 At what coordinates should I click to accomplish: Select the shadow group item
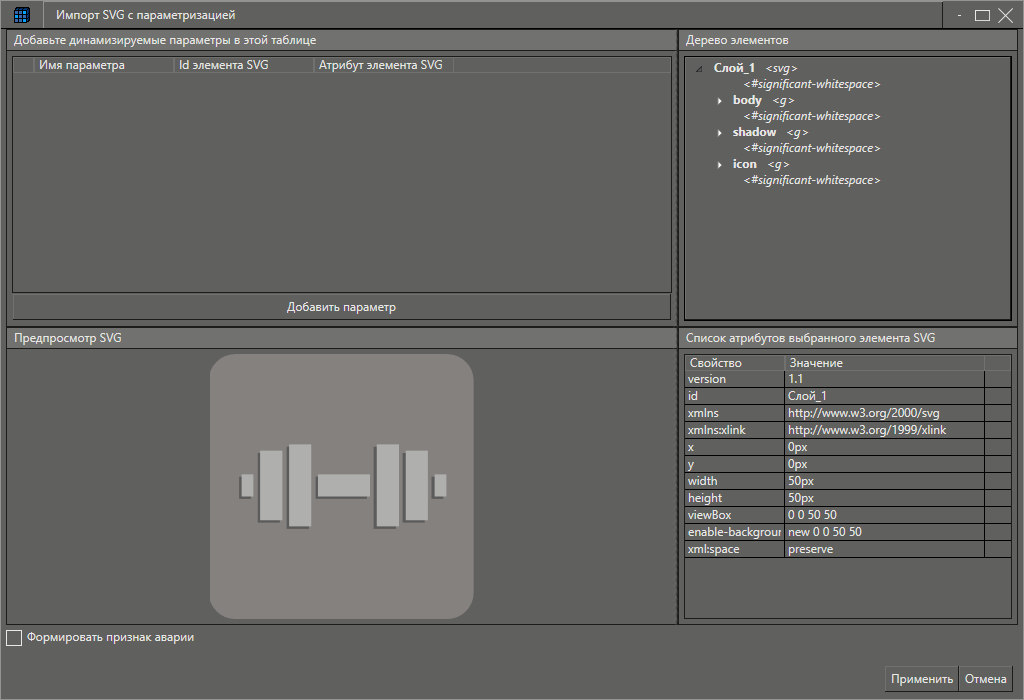coord(755,131)
